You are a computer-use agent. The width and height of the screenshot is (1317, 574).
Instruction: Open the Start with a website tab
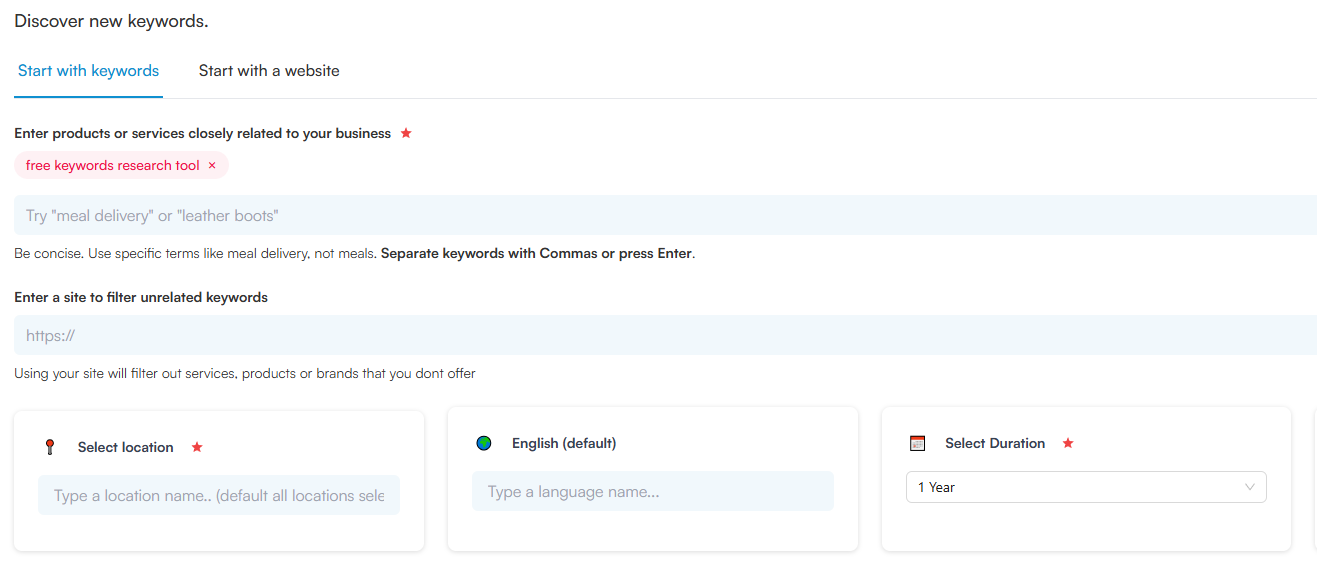pyautogui.click(x=269, y=71)
